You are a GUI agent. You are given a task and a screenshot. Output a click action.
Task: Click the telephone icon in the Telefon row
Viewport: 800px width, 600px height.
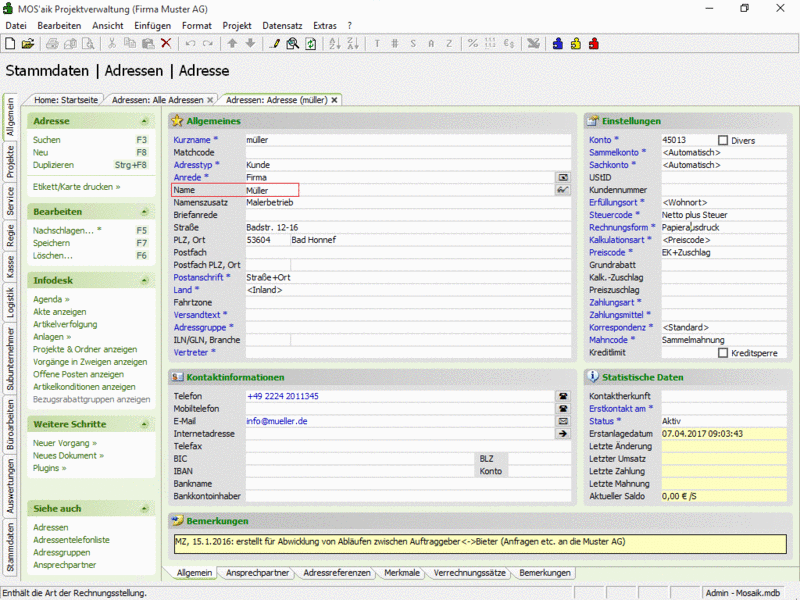563,396
